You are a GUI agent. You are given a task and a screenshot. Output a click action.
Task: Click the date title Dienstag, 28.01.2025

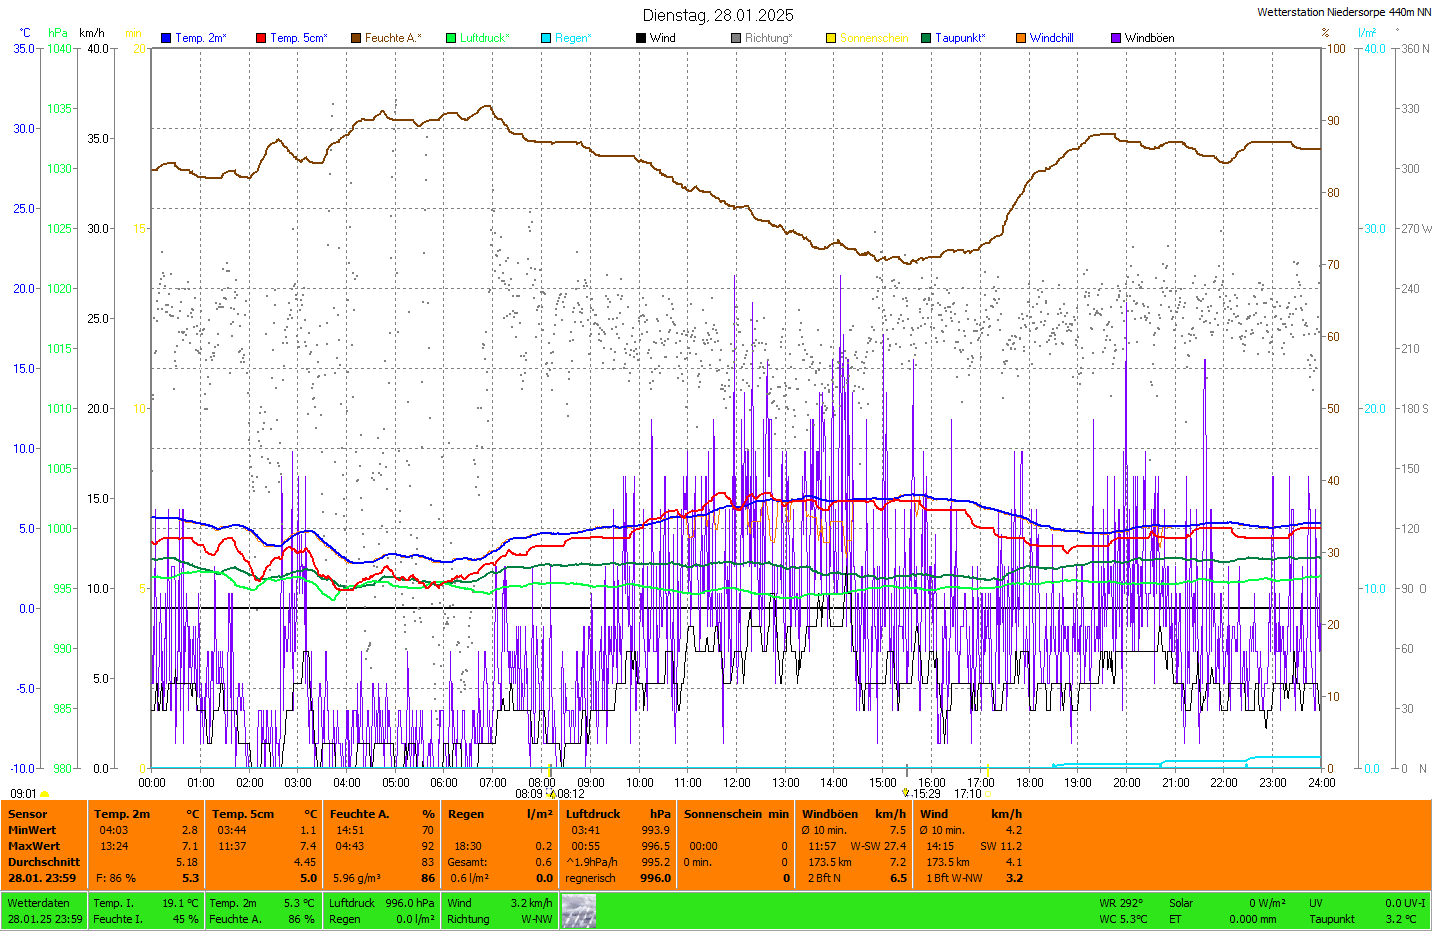718,15
